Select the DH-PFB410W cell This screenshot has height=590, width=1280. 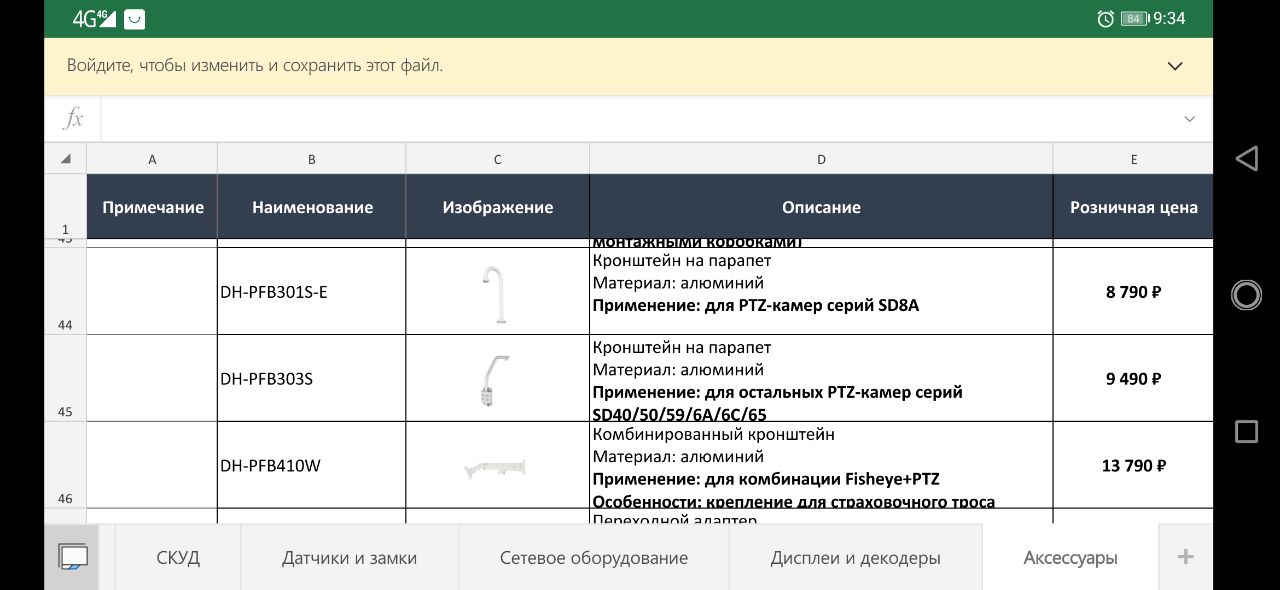coord(311,465)
